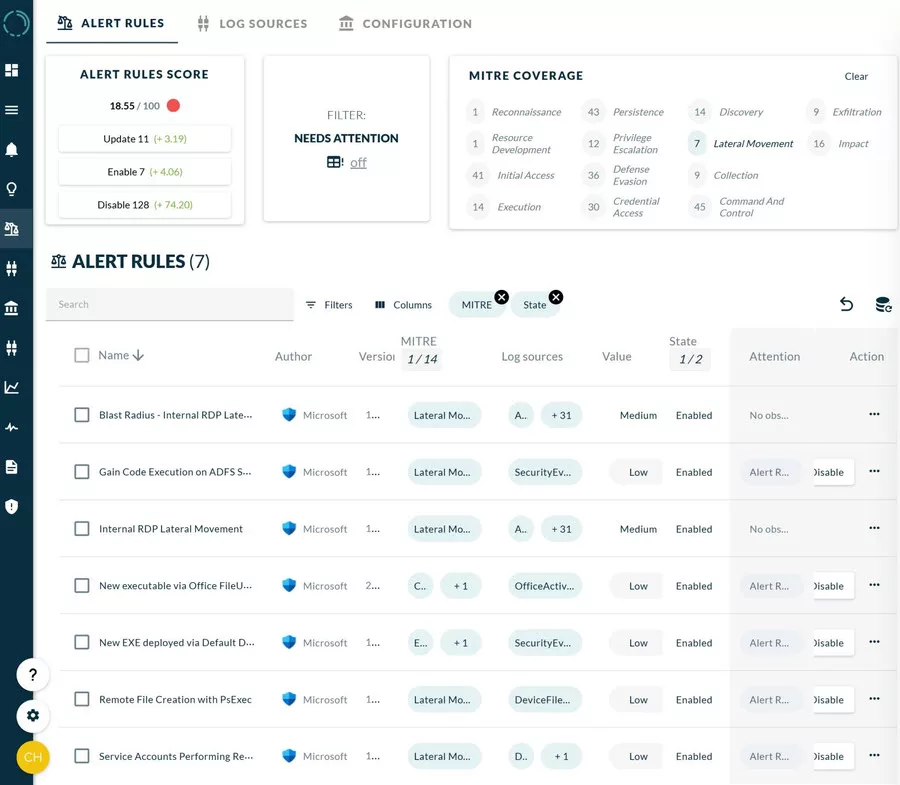
Task: Open more actions for Blast Radius rule
Action: [874, 414]
